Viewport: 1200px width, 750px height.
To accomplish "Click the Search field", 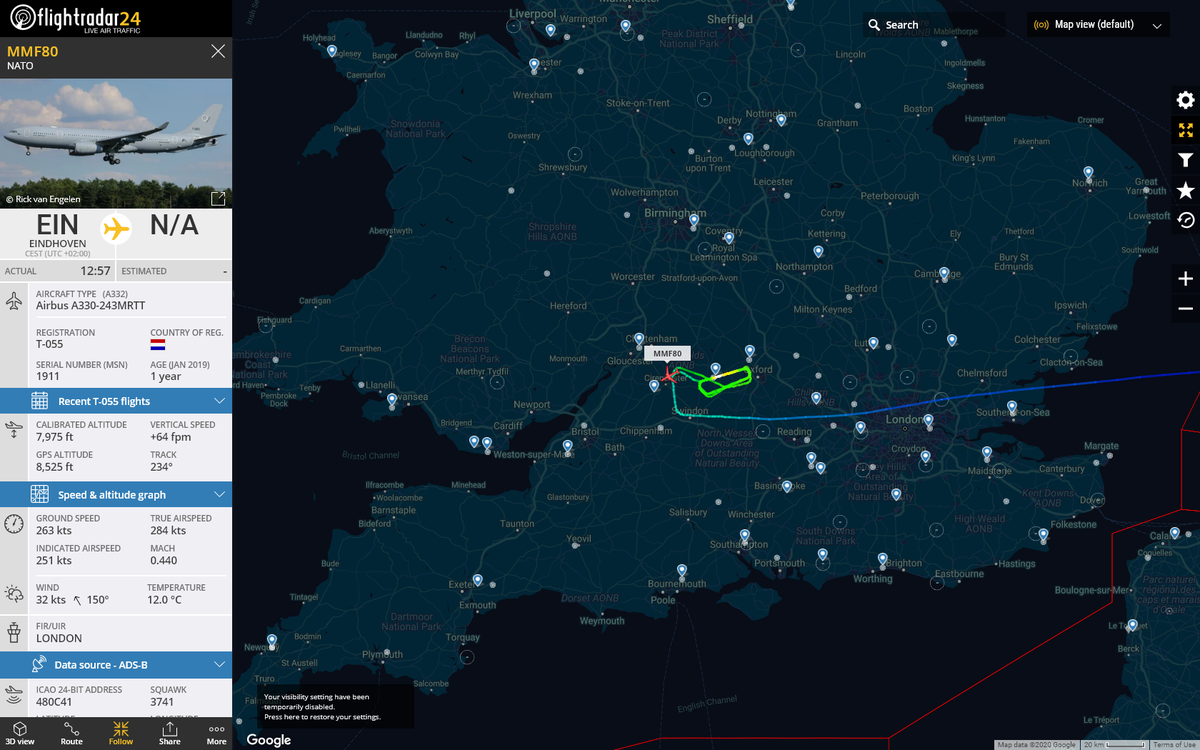I will (x=934, y=25).
